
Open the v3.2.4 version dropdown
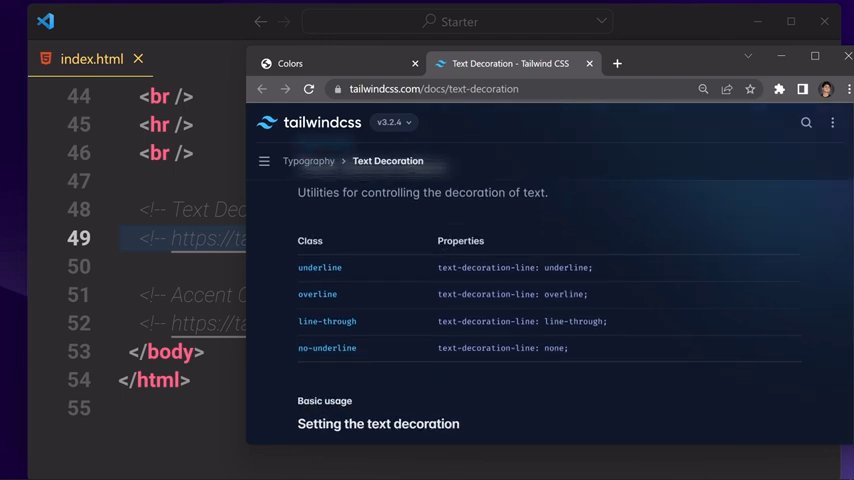pyautogui.click(x=394, y=123)
